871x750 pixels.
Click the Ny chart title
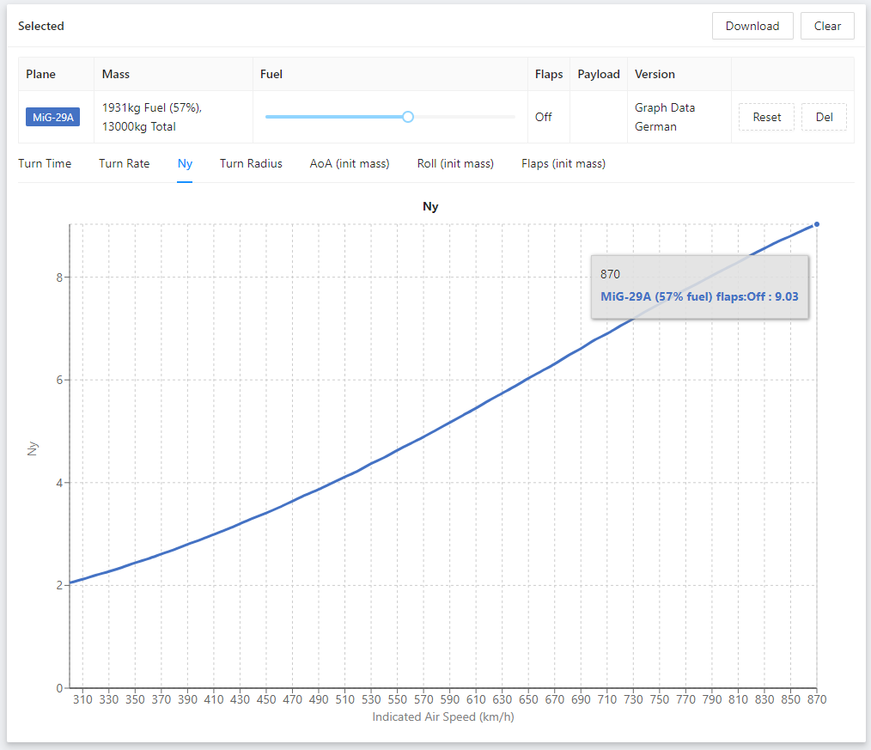coord(429,207)
